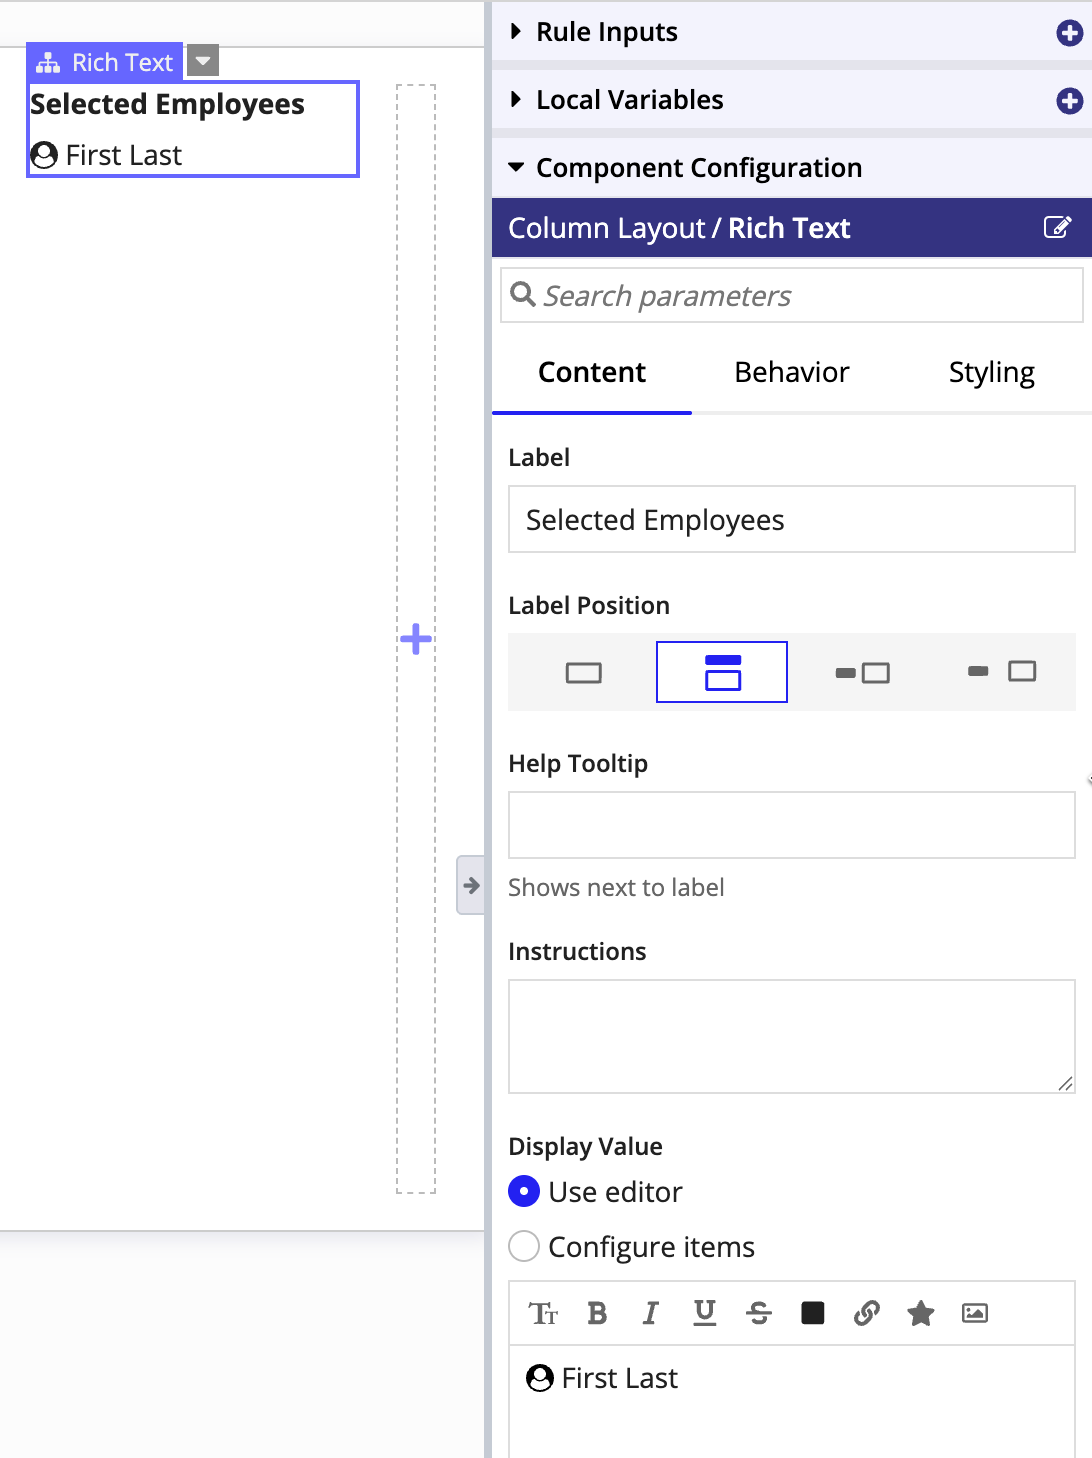Image resolution: width=1092 pixels, height=1458 pixels.
Task: Switch to the Behavior tab
Action: [x=791, y=372]
